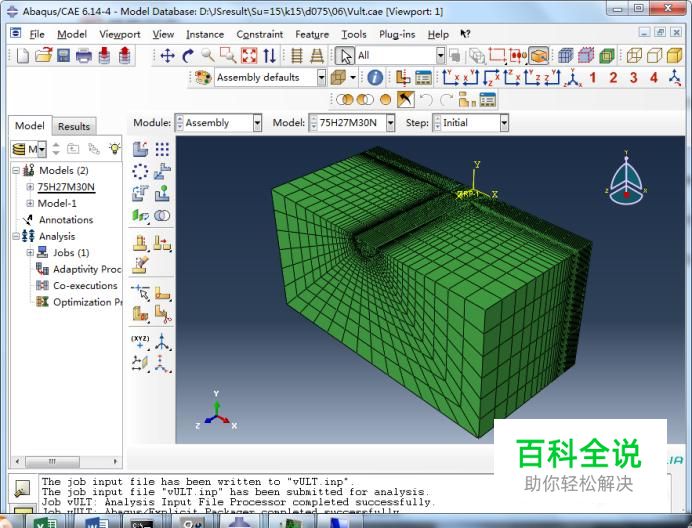The height and width of the screenshot is (528, 692).
Task: Click the Print icon
Action: pos(83,56)
